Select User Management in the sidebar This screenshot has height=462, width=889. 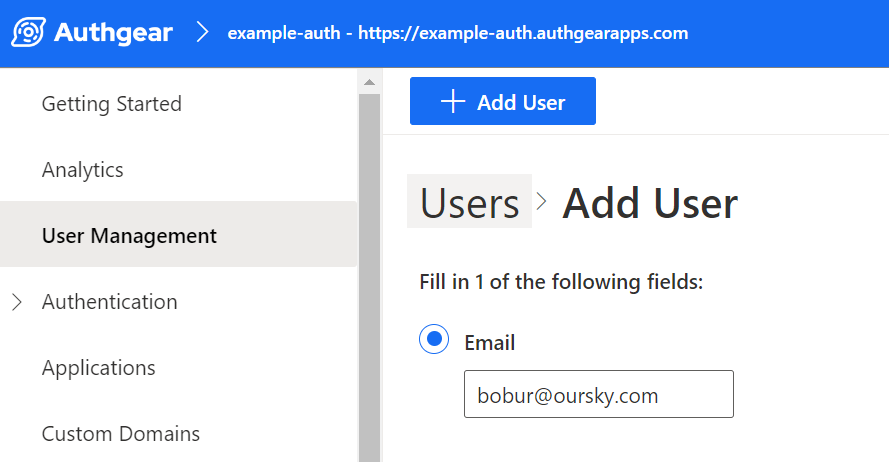click(129, 236)
